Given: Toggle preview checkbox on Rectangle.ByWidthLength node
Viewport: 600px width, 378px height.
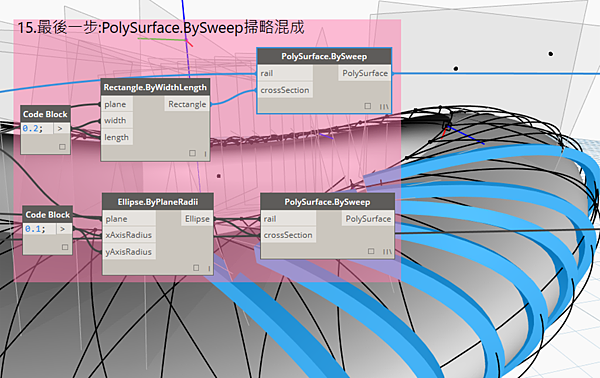Looking at the screenshot, I should click(192, 153).
